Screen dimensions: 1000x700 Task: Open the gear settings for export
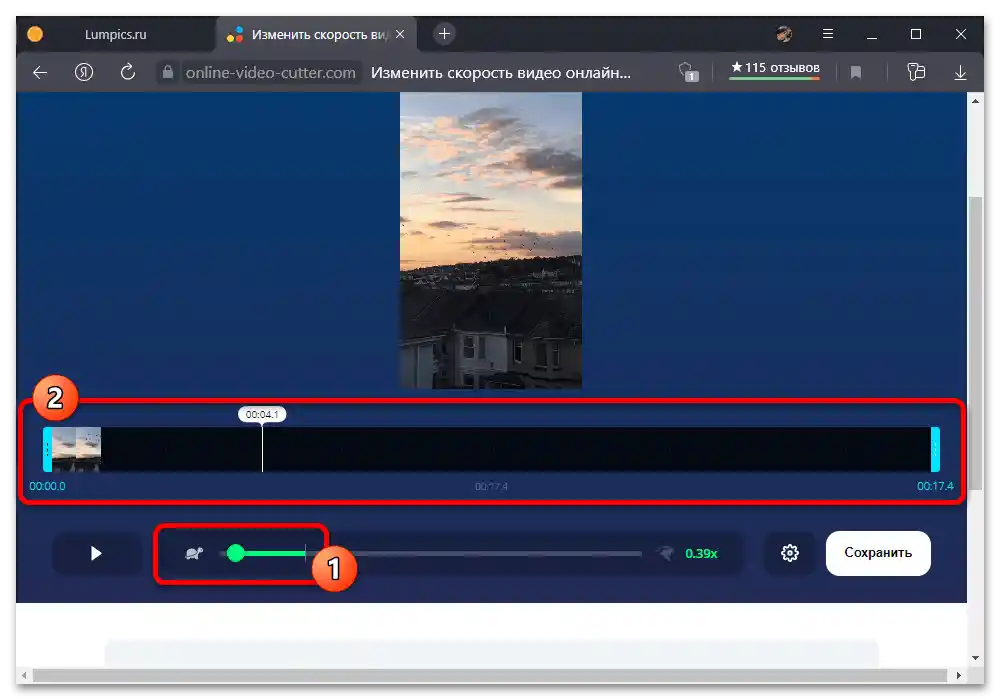(x=790, y=553)
